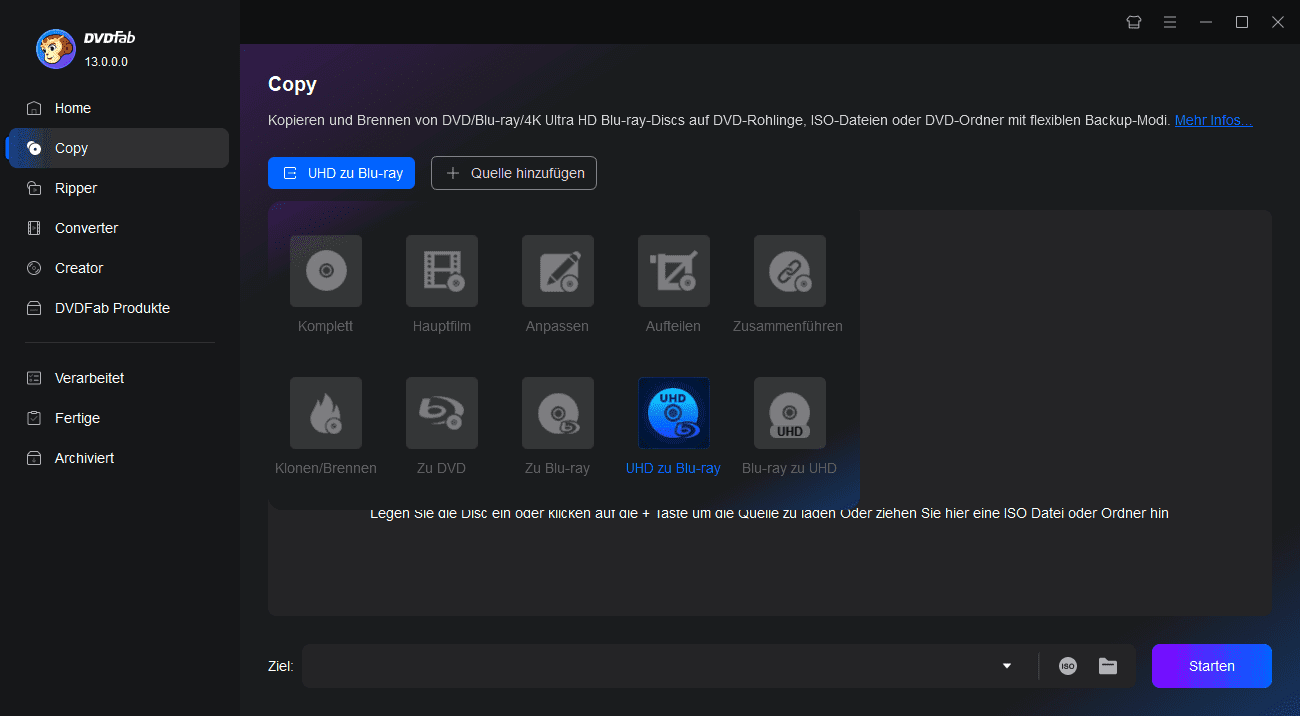The image size is (1300, 716).
Task: Select the Klonen/Brennen mode icon
Action: (x=326, y=413)
